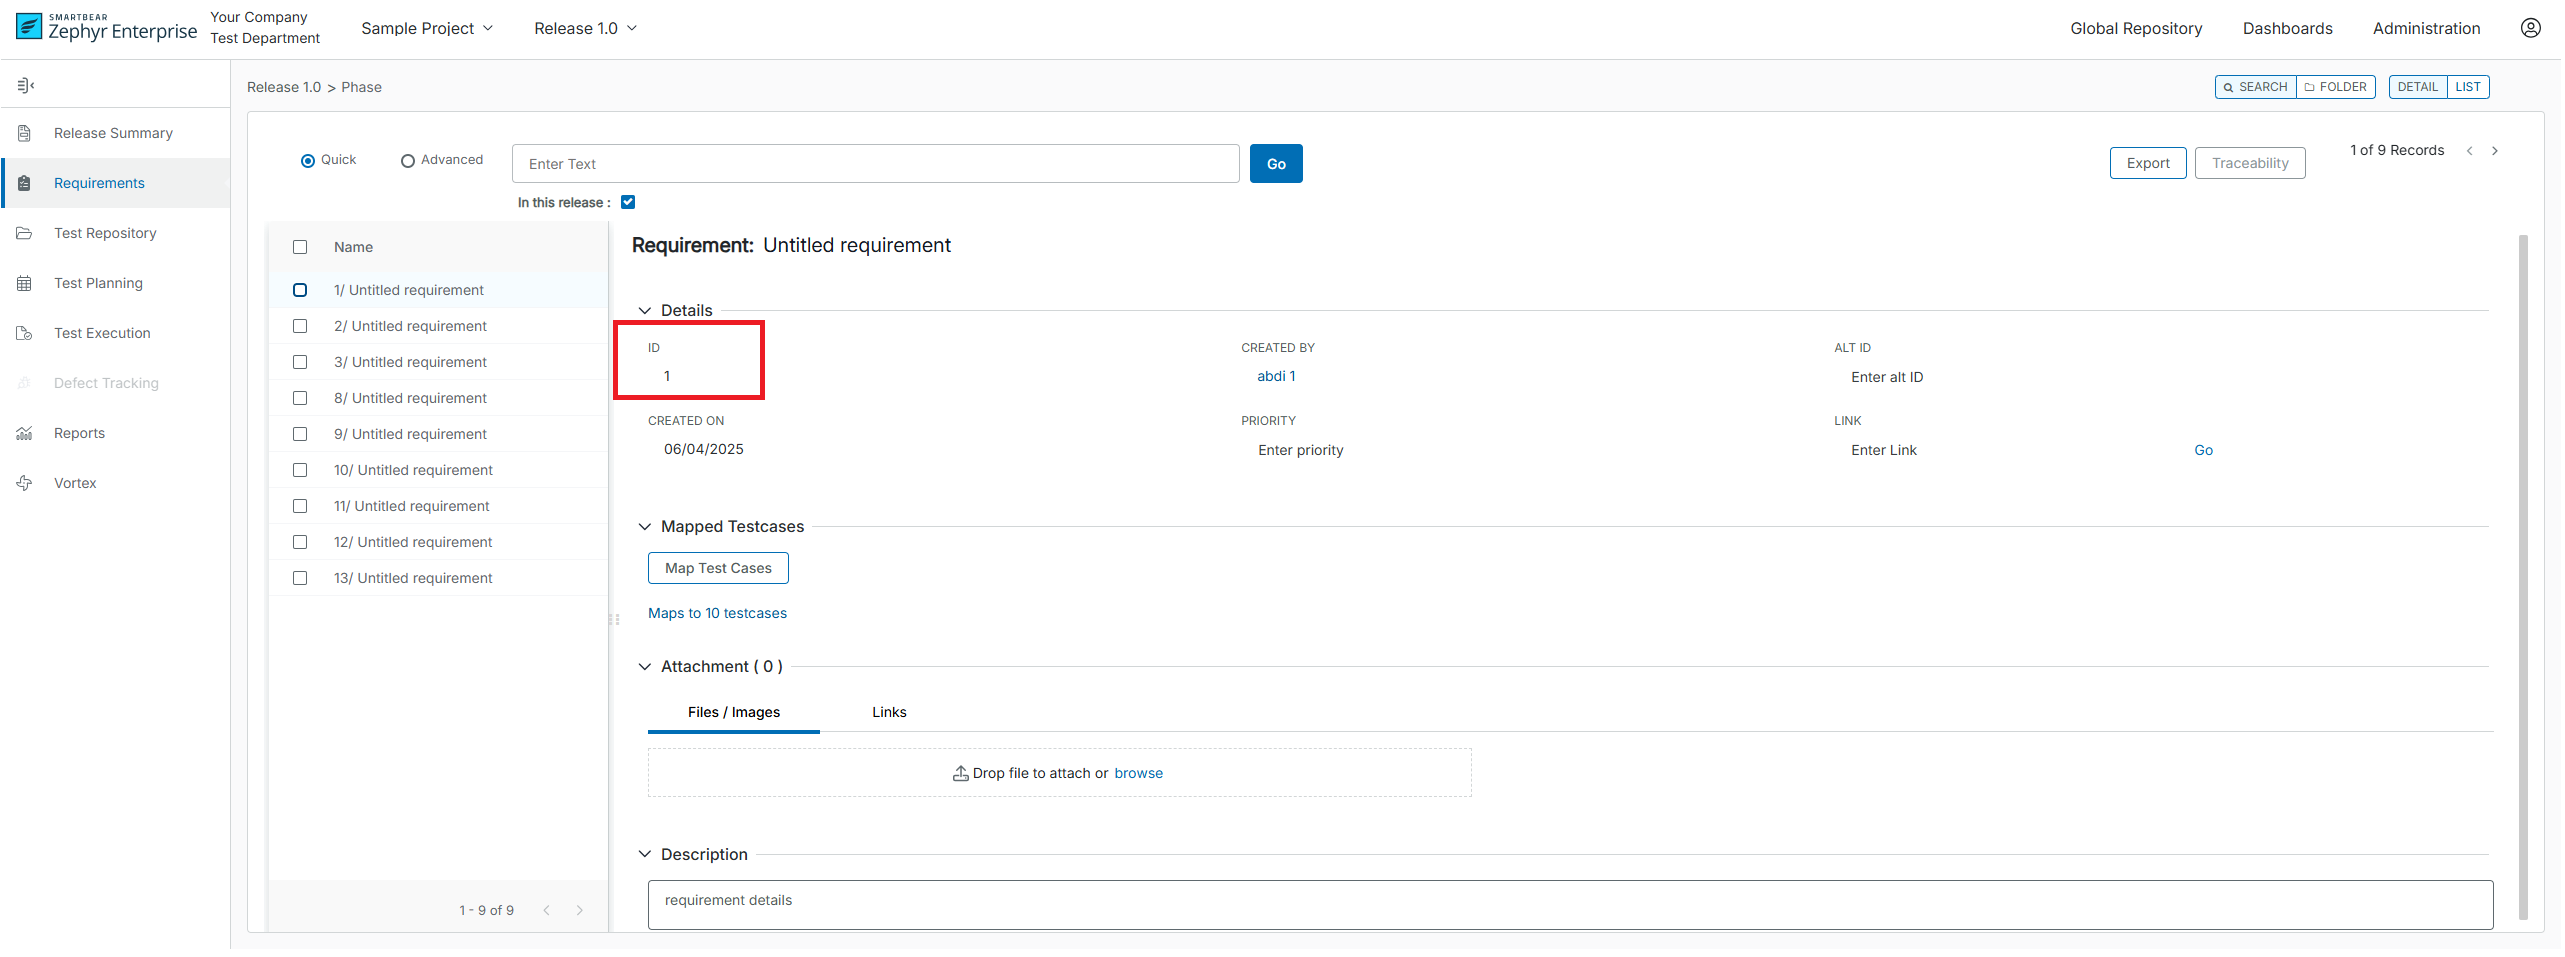Open the Release 1.0 dropdown

tap(585, 28)
